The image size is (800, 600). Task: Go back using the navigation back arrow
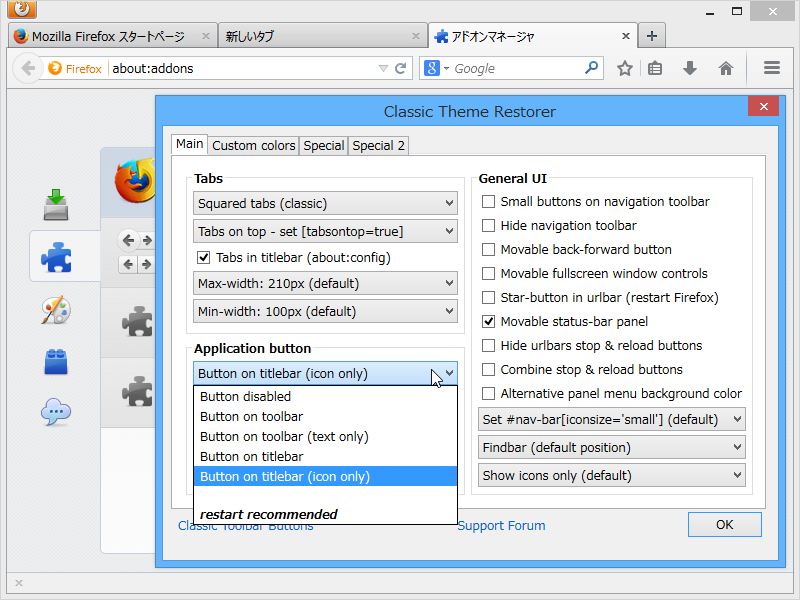(28, 68)
